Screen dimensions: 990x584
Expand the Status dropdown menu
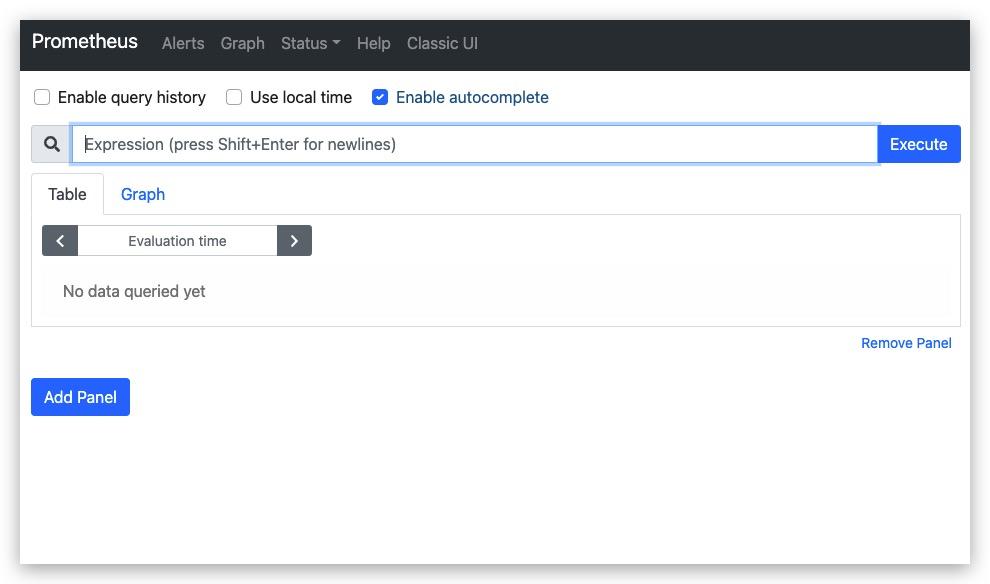(310, 43)
